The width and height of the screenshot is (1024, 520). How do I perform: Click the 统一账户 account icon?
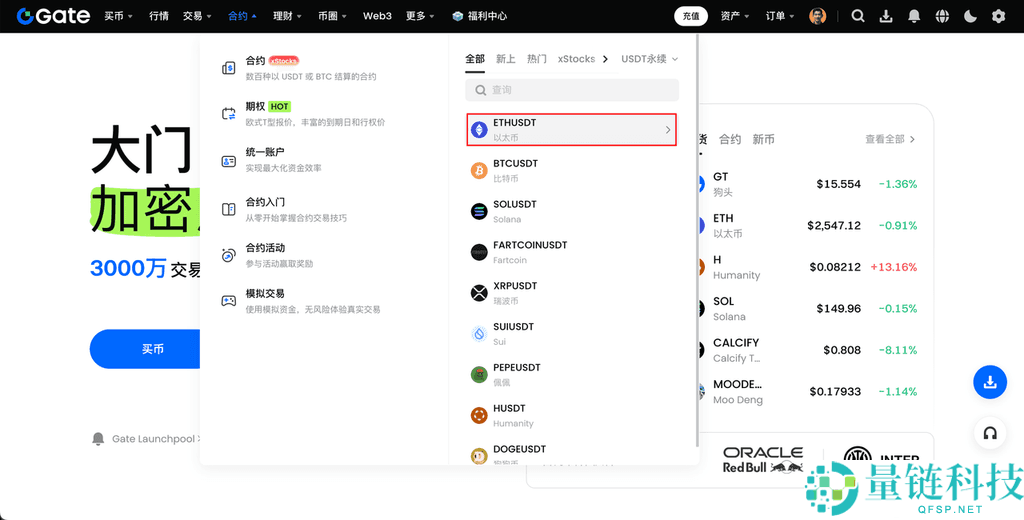click(x=229, y=161)
